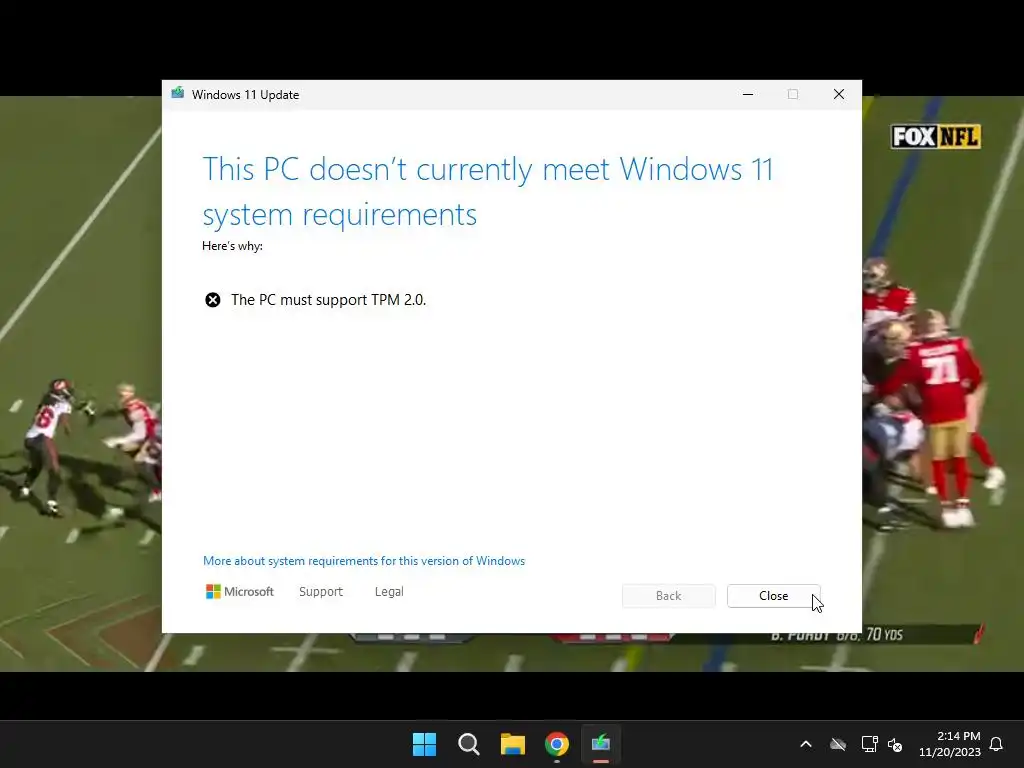Screen dimensions: 1024x768
Task: Click the Windows 11 Update title bar icon
Action: (178, 93)
